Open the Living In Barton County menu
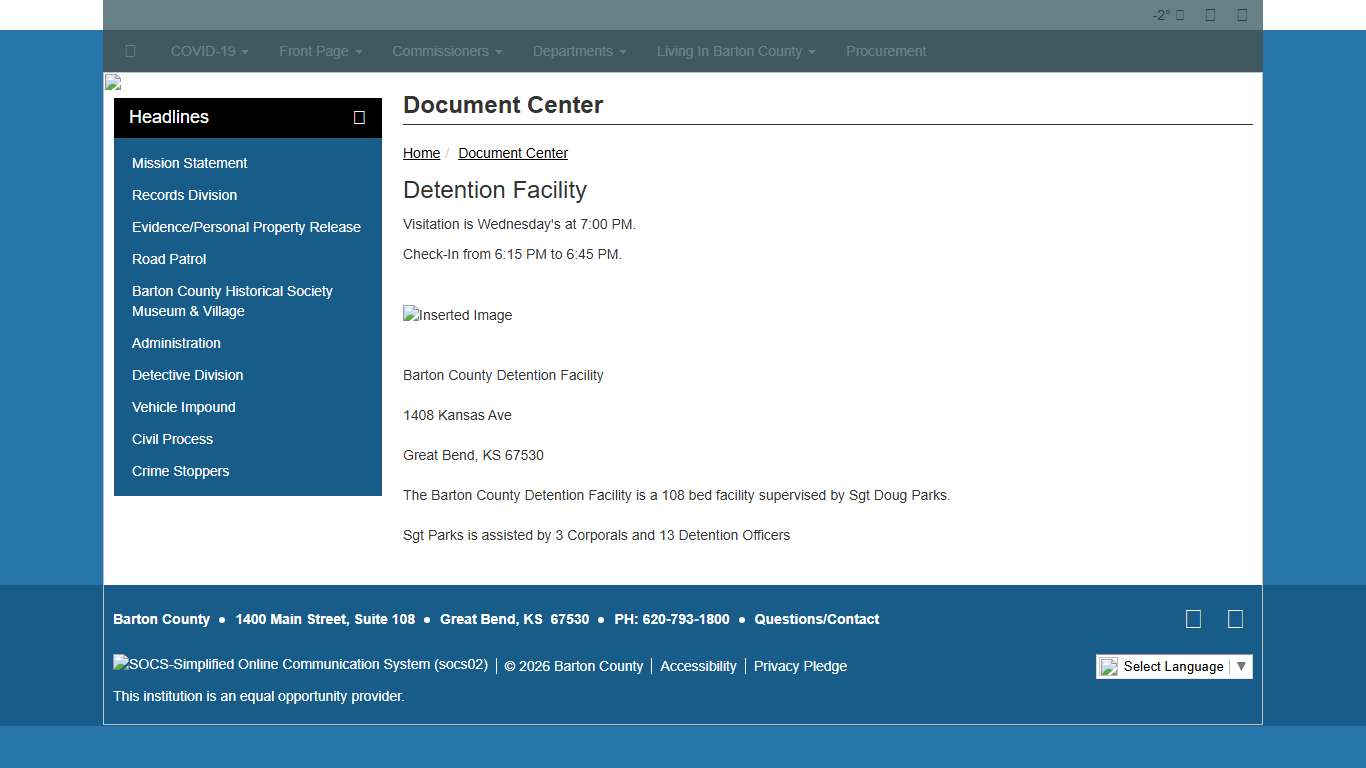1366x768 pixels. pyautogui.click(x=735, y=51)
